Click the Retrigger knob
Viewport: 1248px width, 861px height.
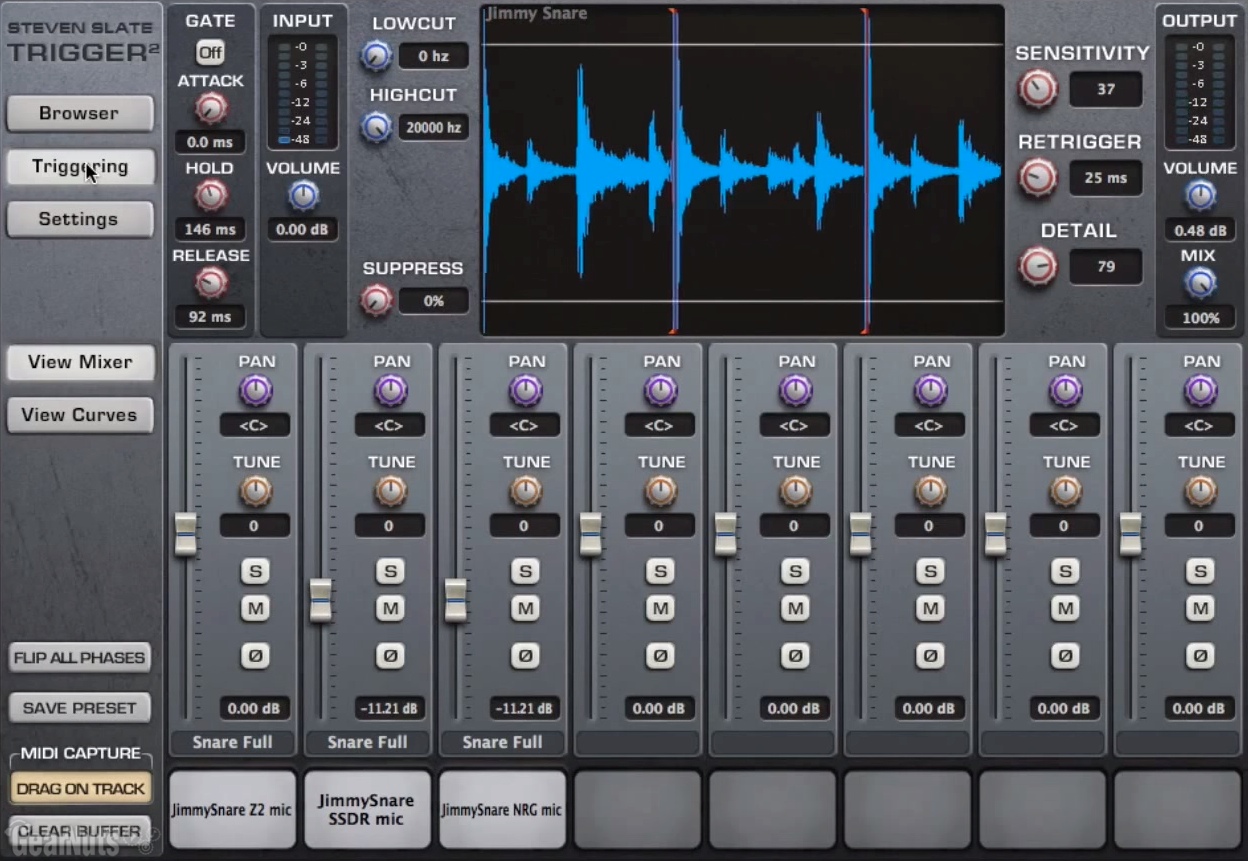coord(1038,178)
